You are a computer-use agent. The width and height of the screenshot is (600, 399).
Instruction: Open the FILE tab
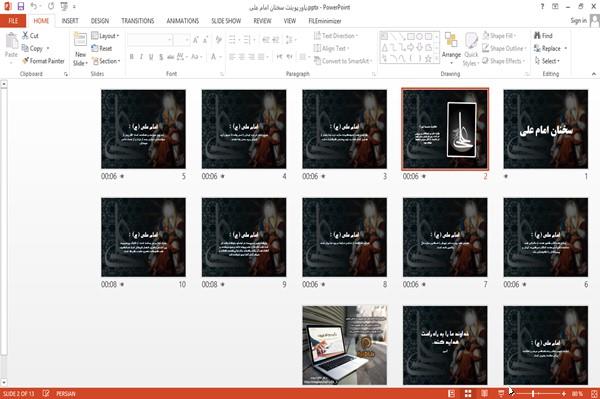(13, 21)
